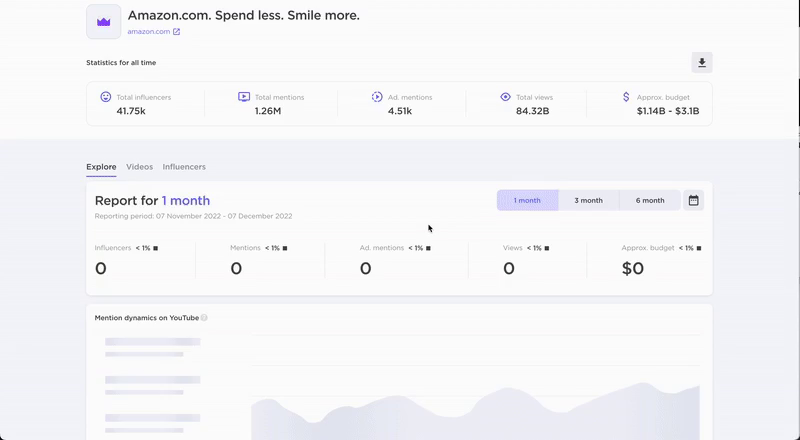Select the 6 month period

(x=650, y=200)
